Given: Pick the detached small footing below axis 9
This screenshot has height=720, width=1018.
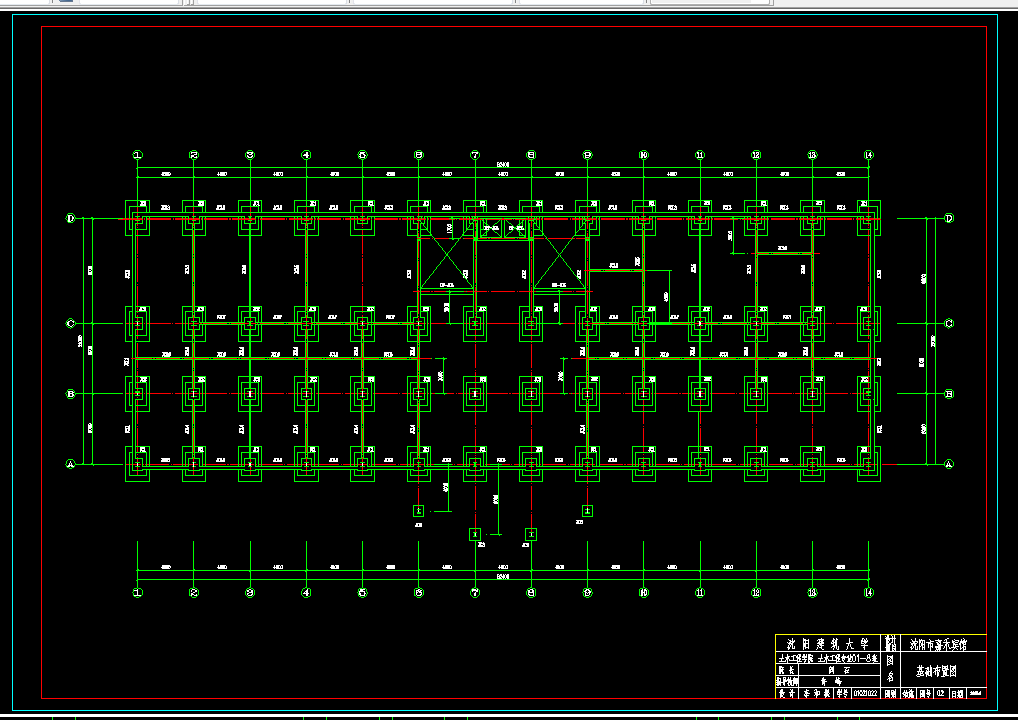Looking at the screenshot, I should (587, 511).
